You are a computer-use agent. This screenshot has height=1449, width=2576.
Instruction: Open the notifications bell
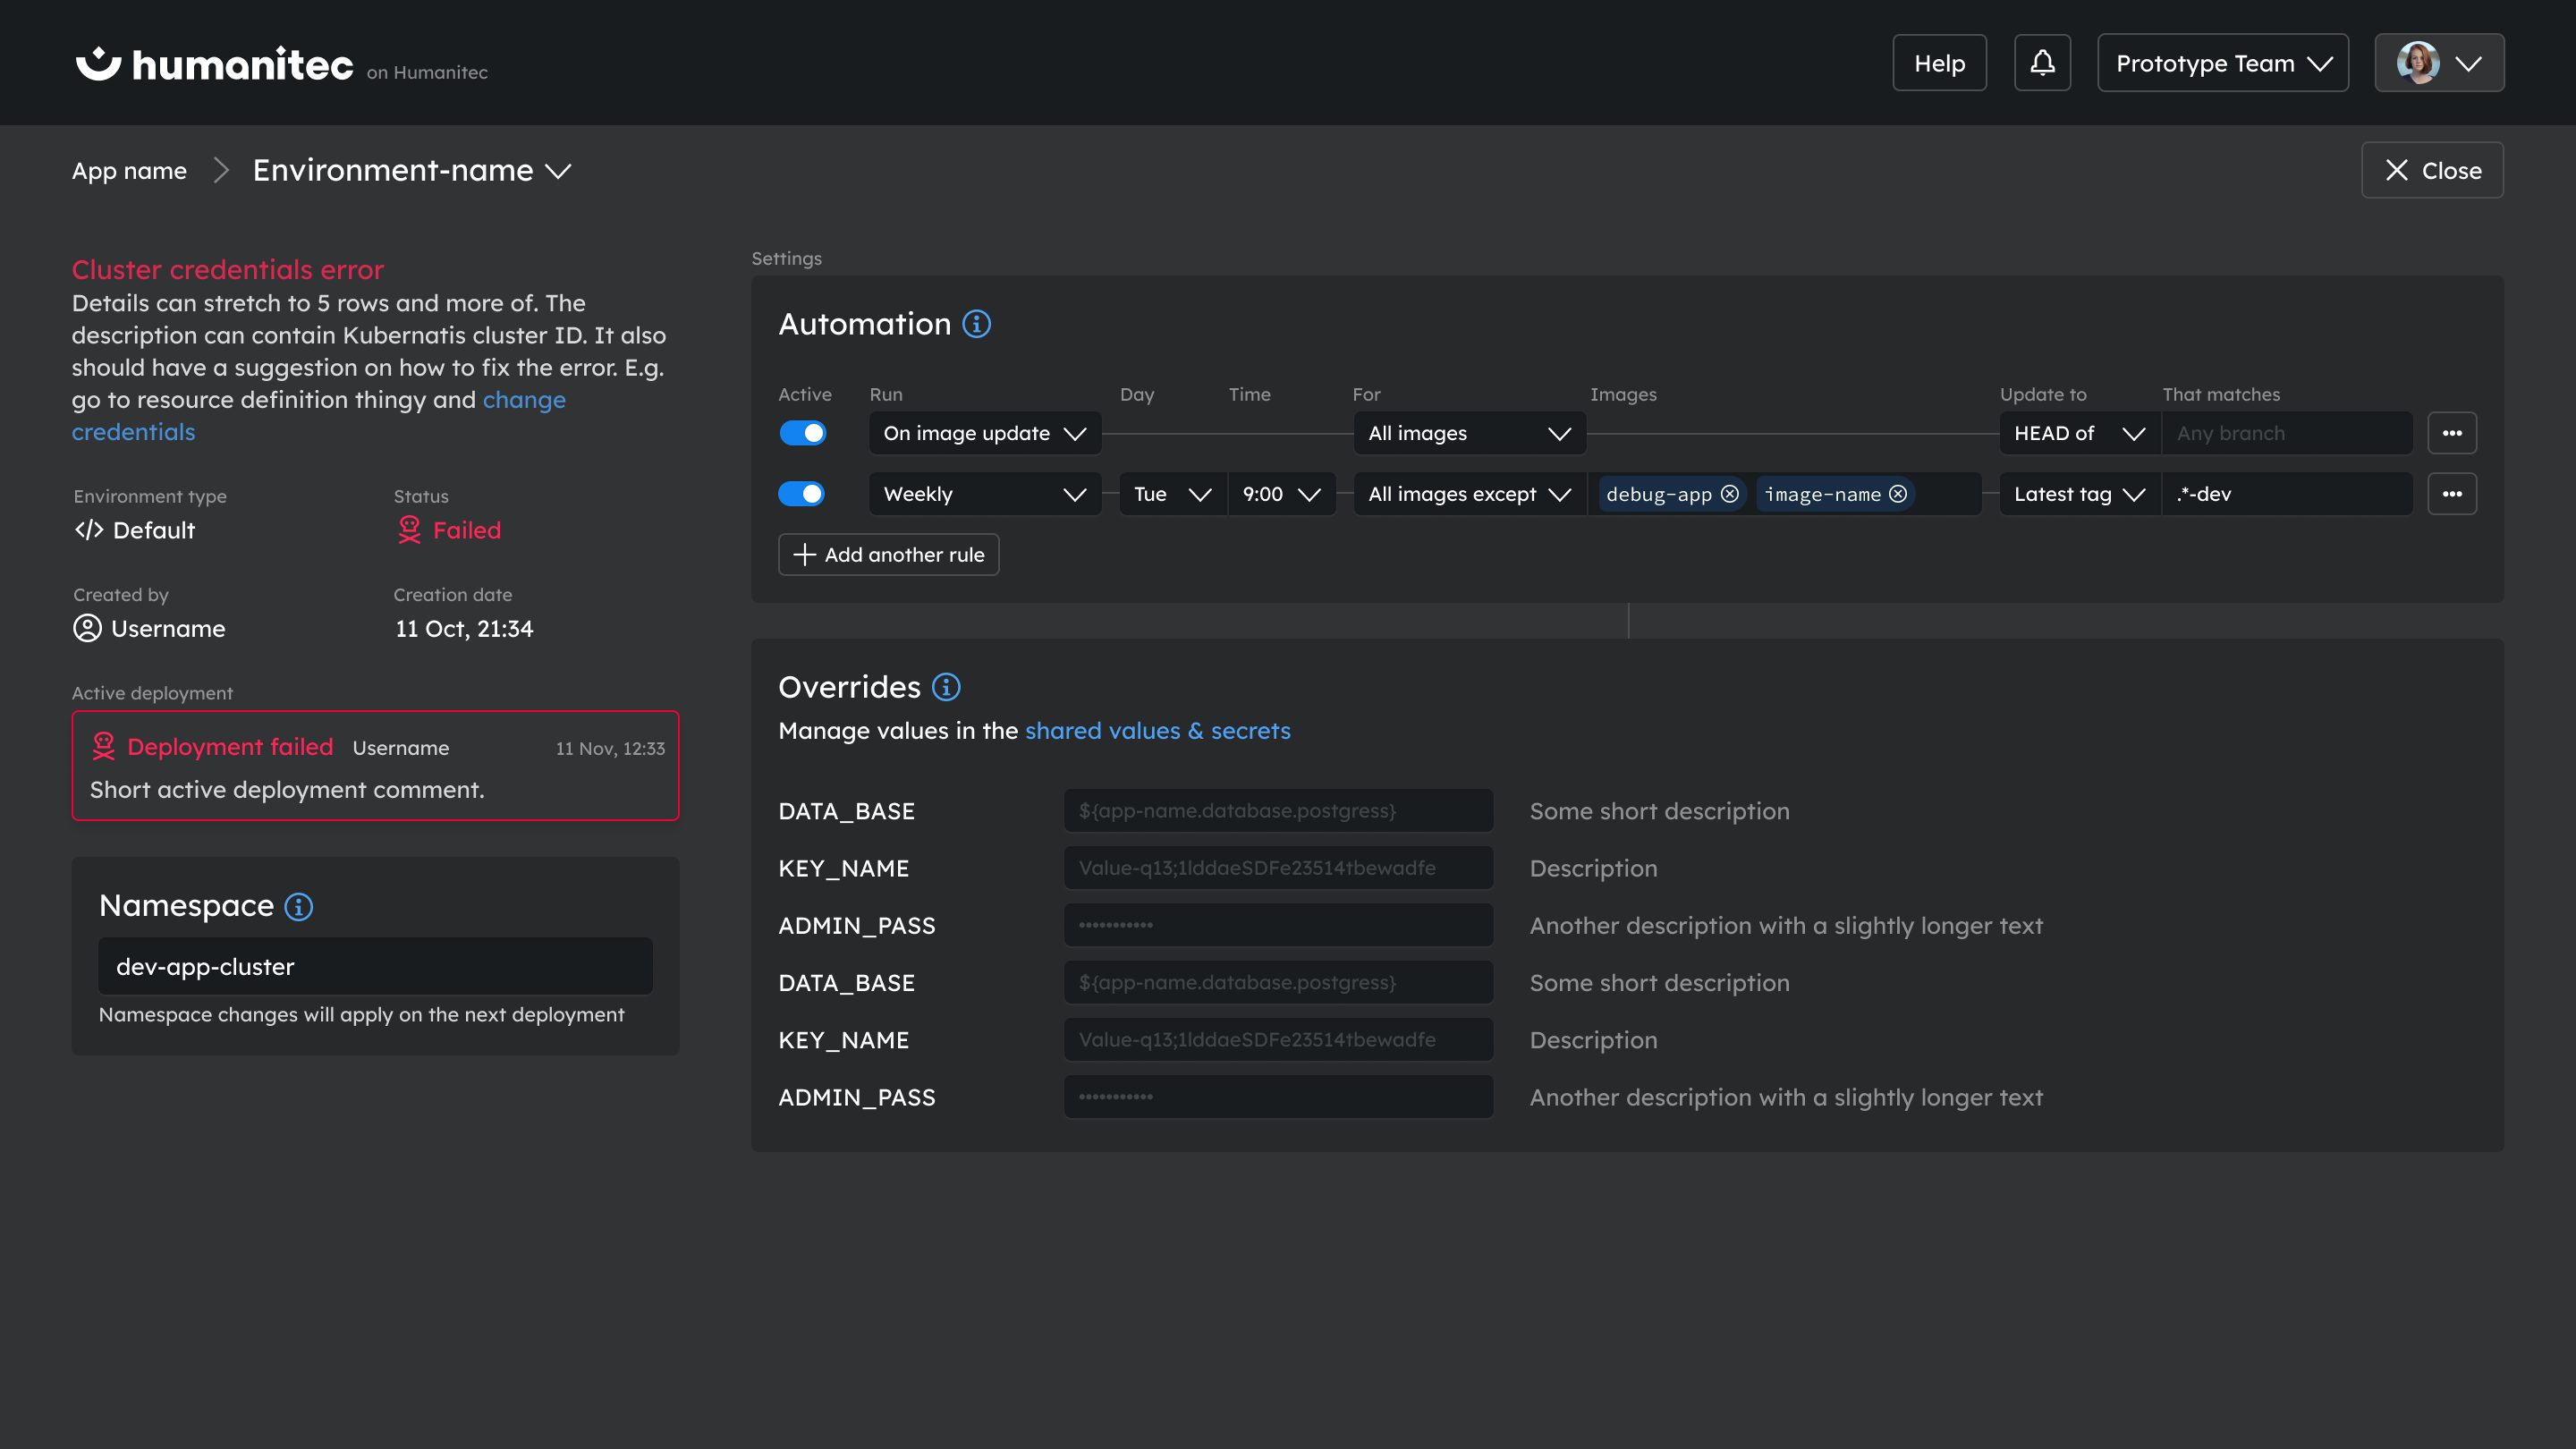click(2042, 62)
